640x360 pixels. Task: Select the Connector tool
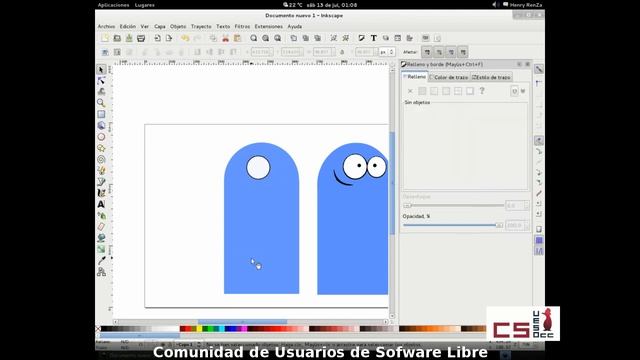101,271
